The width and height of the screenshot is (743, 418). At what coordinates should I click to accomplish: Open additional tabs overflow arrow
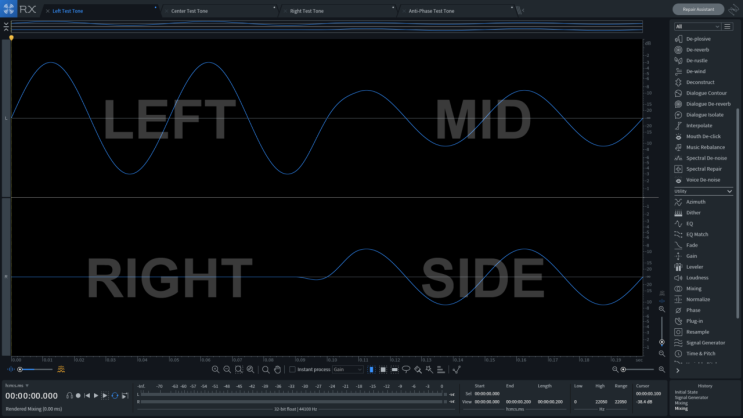tap(520, 10)
